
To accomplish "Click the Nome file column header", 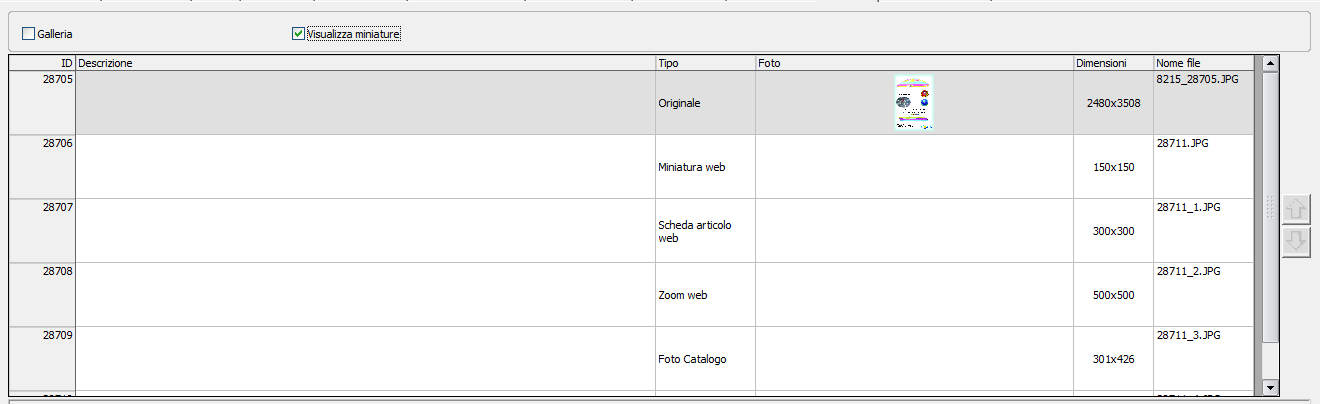I will (x=1203, y=63).
